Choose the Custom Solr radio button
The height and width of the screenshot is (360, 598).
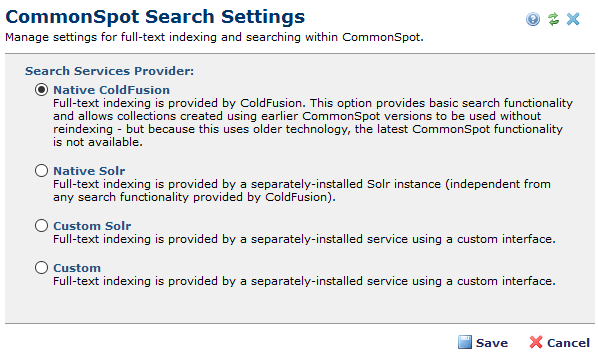41,225
